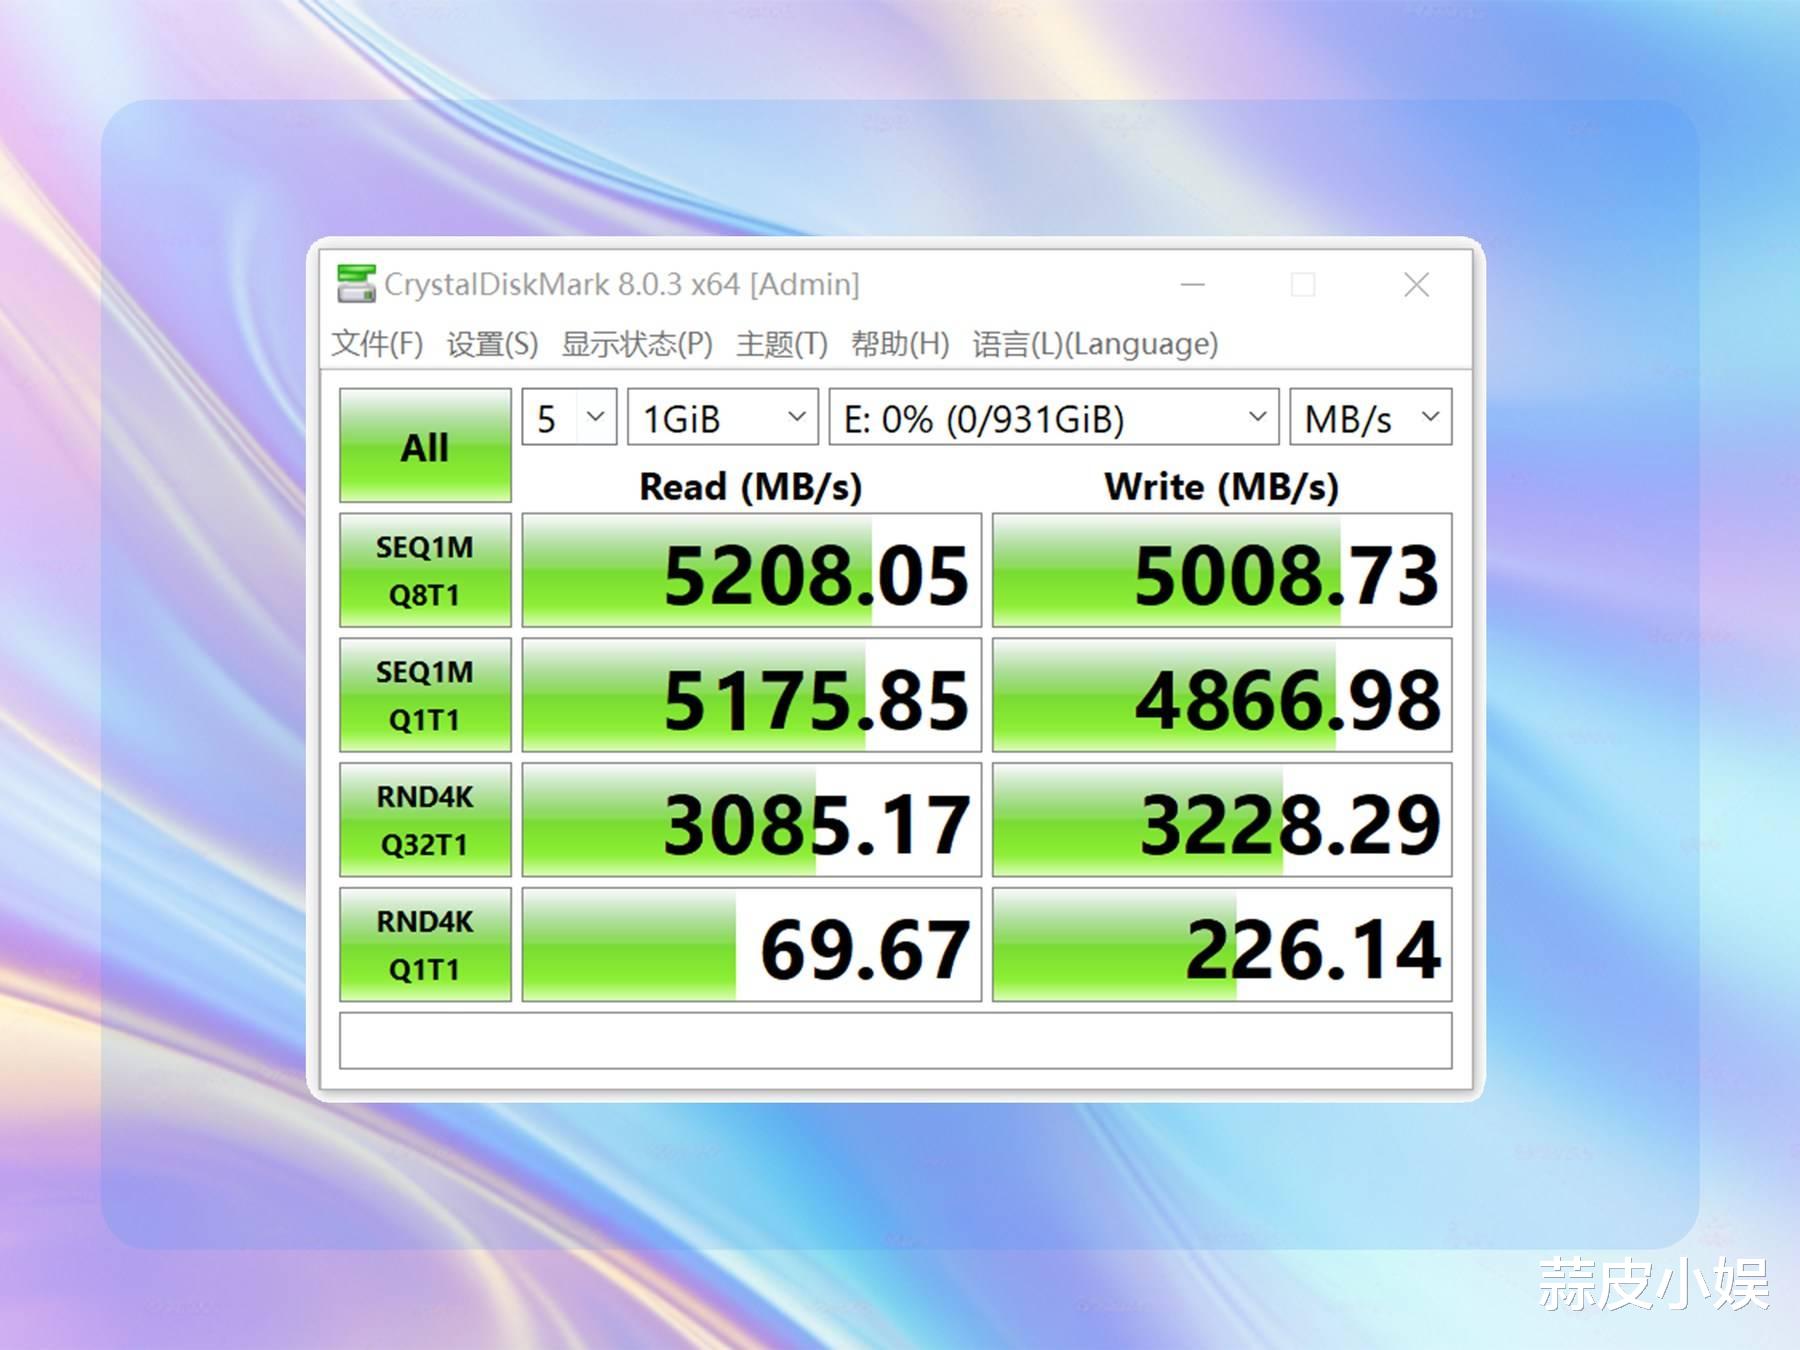Select the SEQ1M Q8T1 read value 5208.05
This screenshot has height=1350, width=1800.
coord(752,570)
